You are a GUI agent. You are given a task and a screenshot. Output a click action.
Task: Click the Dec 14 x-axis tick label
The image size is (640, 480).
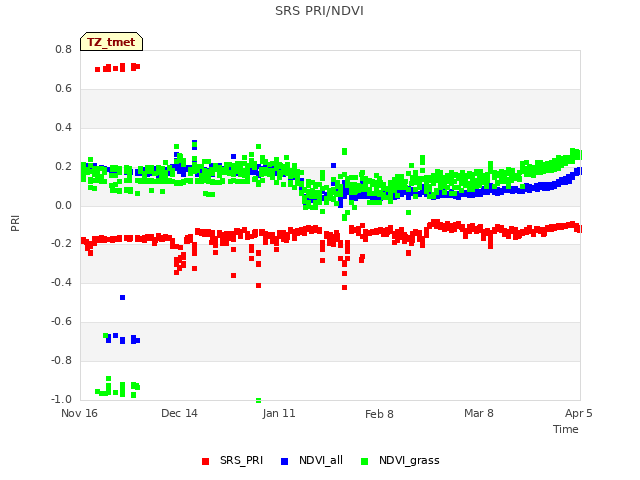[x=179, y=413]
